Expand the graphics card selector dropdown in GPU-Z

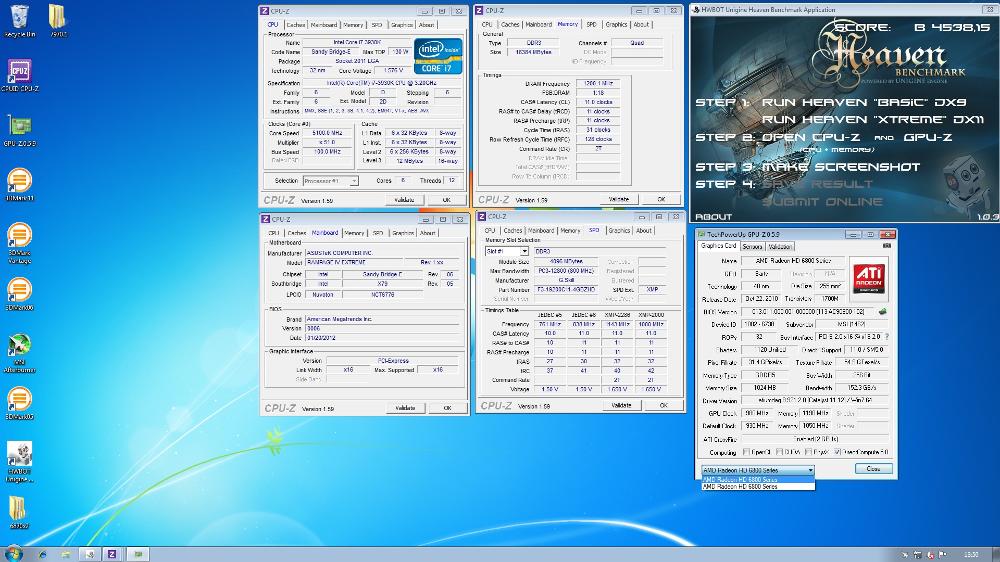(x=758, y=470)
